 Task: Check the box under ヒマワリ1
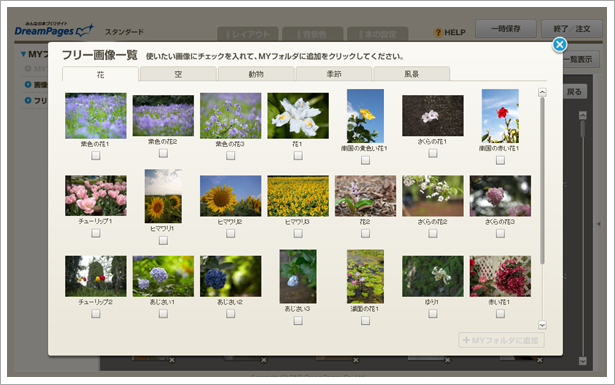pos(163,240)
